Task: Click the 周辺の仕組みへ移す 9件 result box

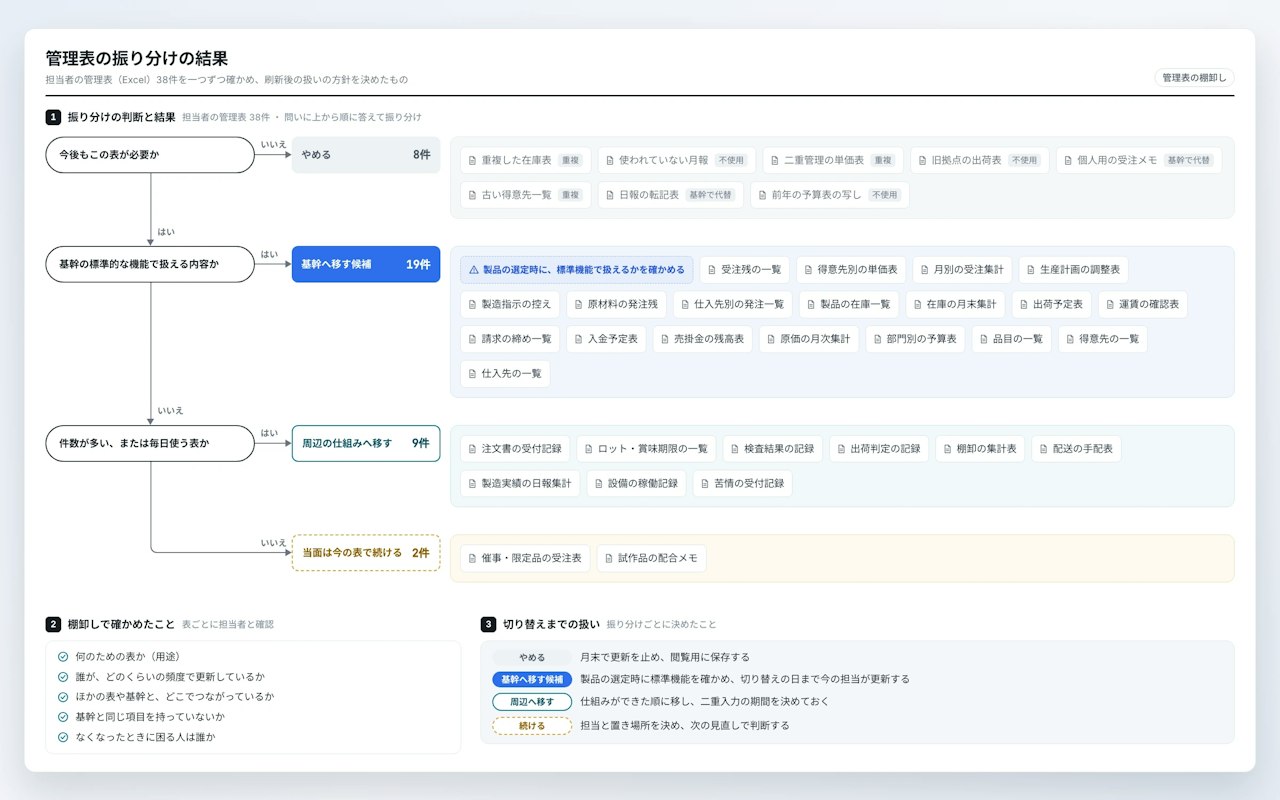Action: tap(366, 443)
